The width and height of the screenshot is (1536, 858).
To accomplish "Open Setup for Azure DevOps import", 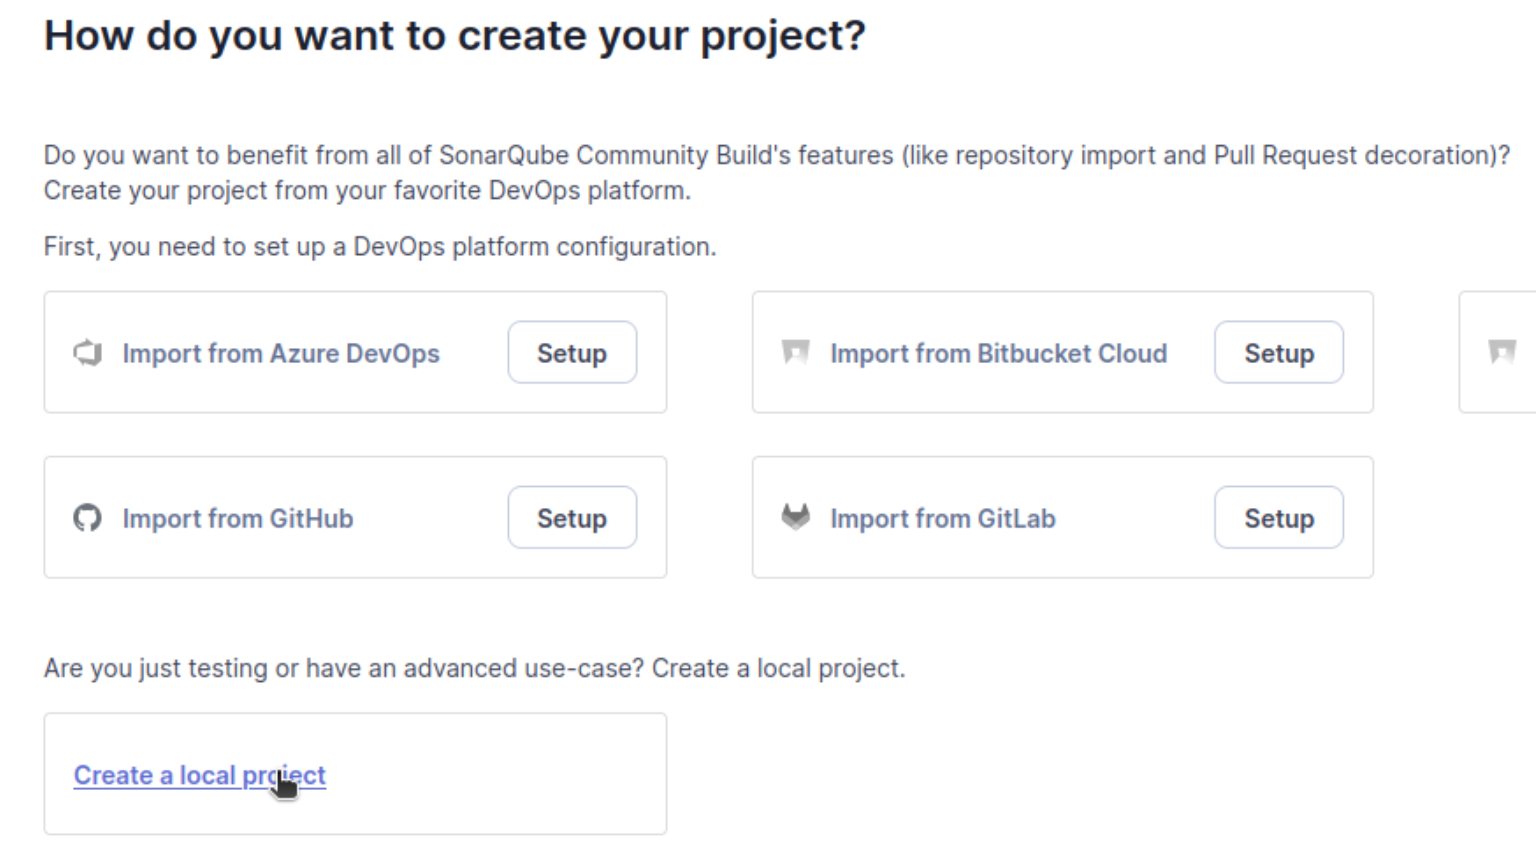I will coord(572,352).
